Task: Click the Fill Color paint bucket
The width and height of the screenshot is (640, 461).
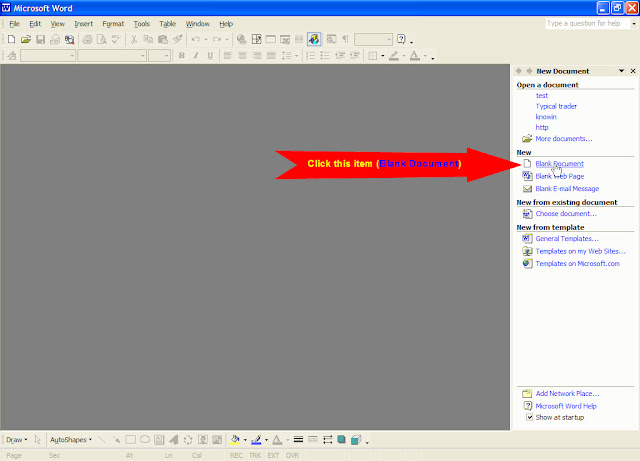Action: click(x=235, y=440)
